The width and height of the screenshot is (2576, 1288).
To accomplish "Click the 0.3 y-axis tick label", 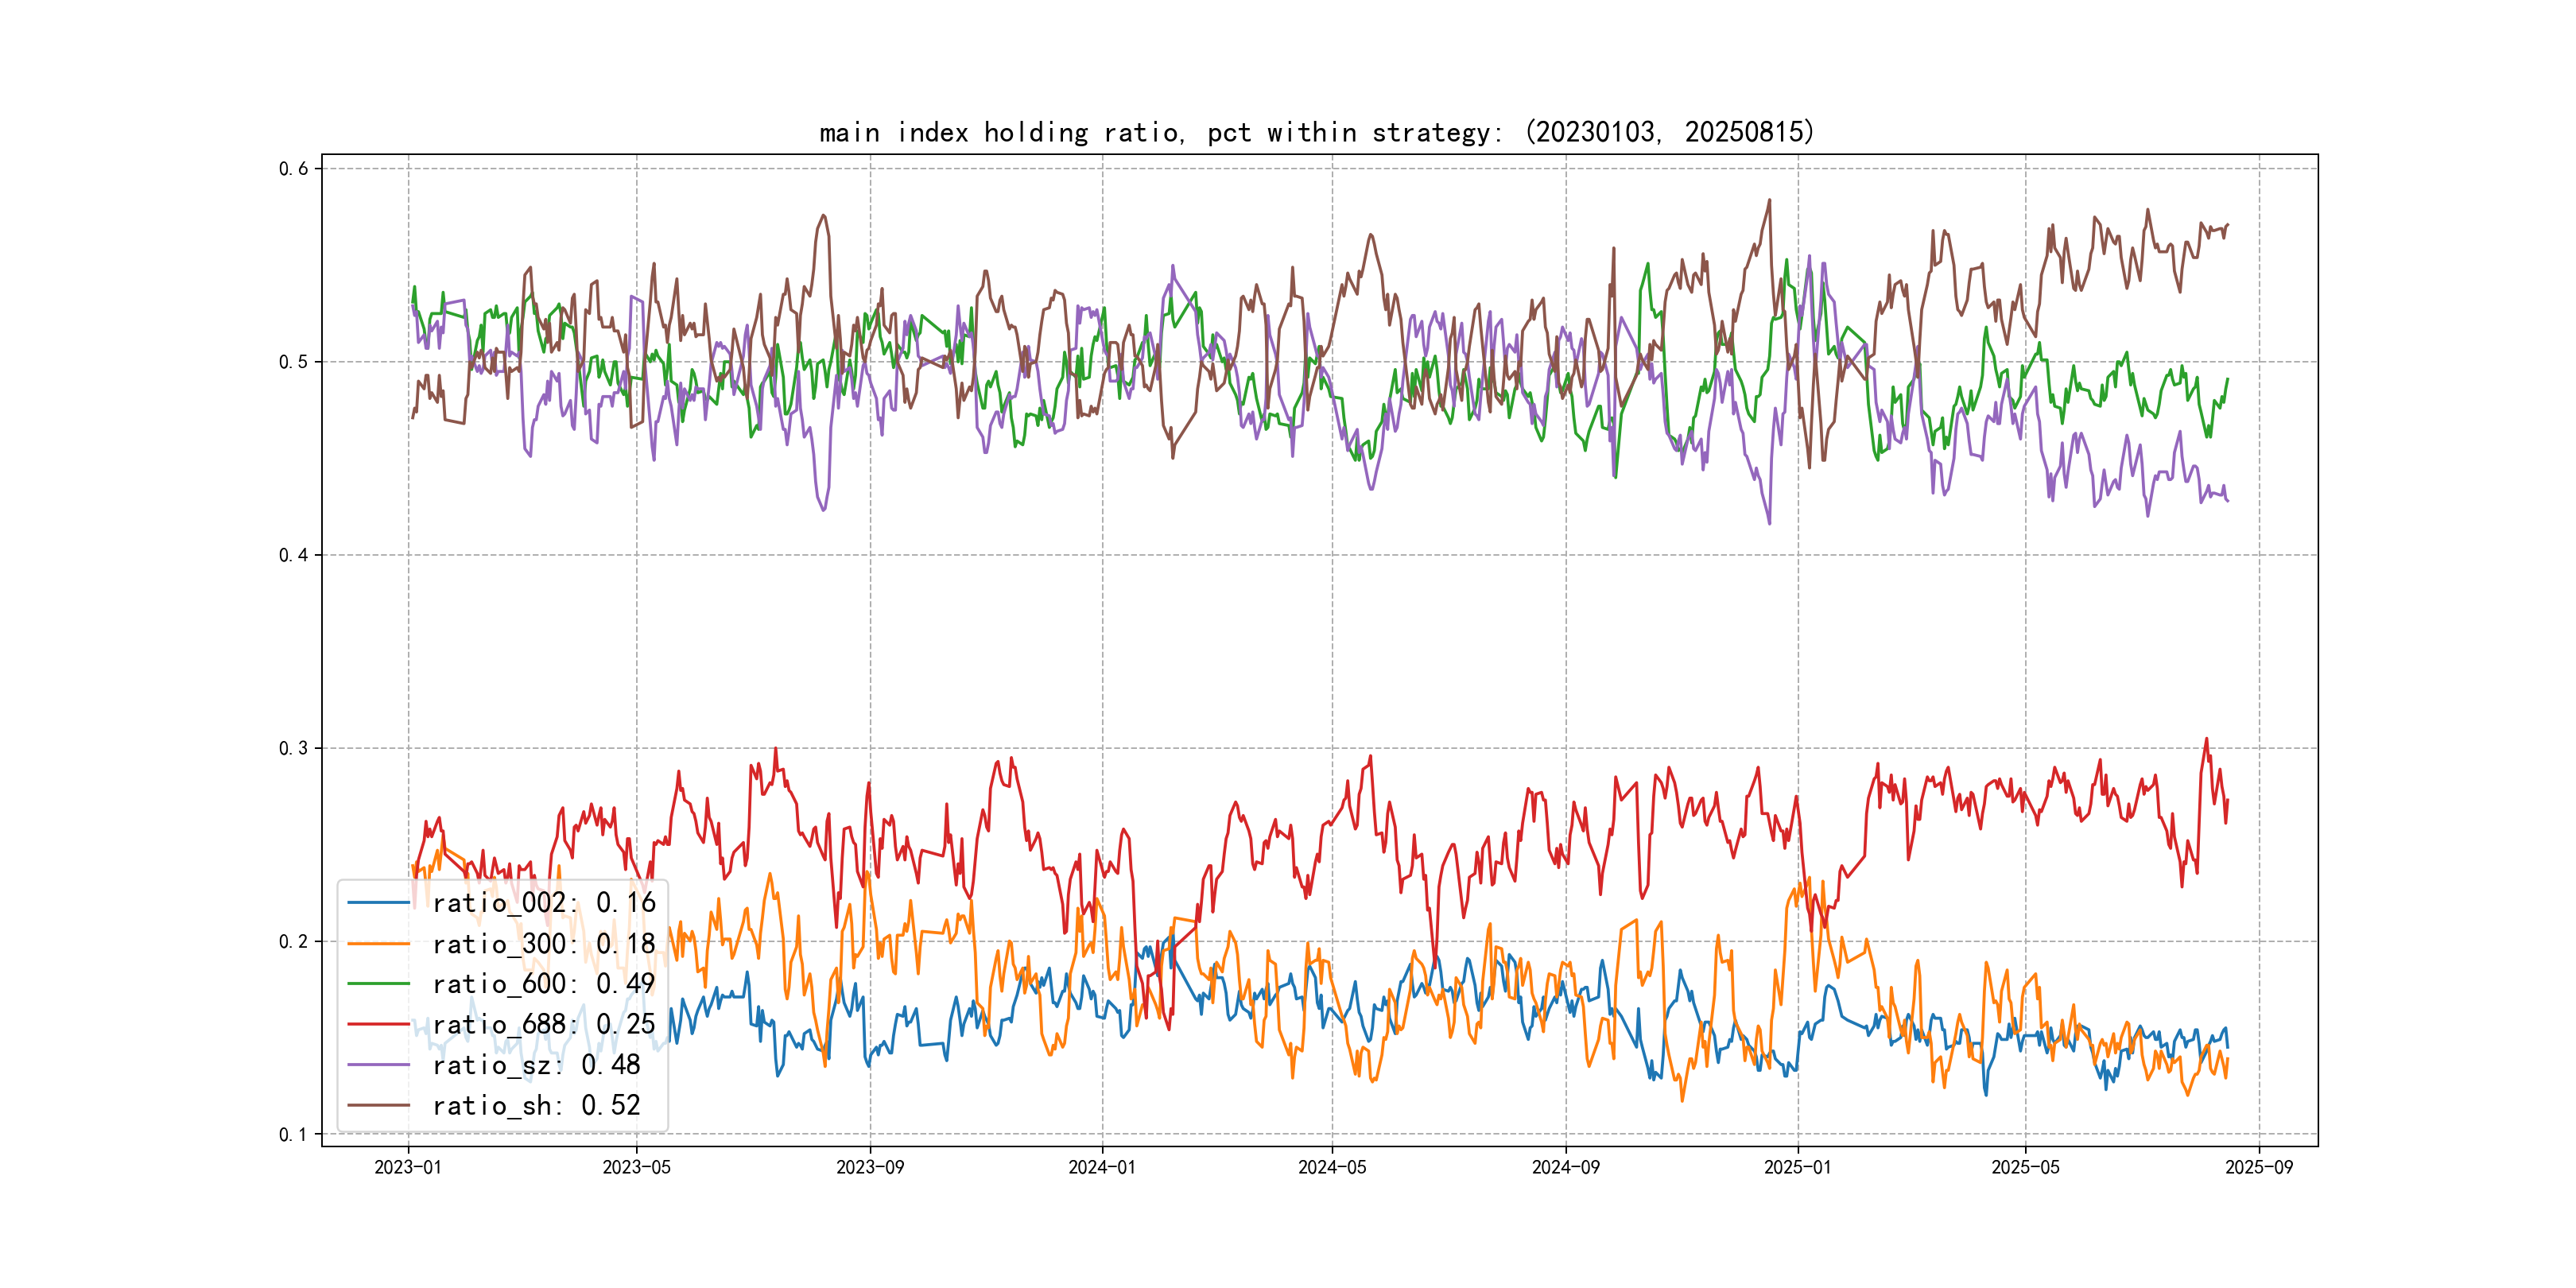I will [293, 748].
